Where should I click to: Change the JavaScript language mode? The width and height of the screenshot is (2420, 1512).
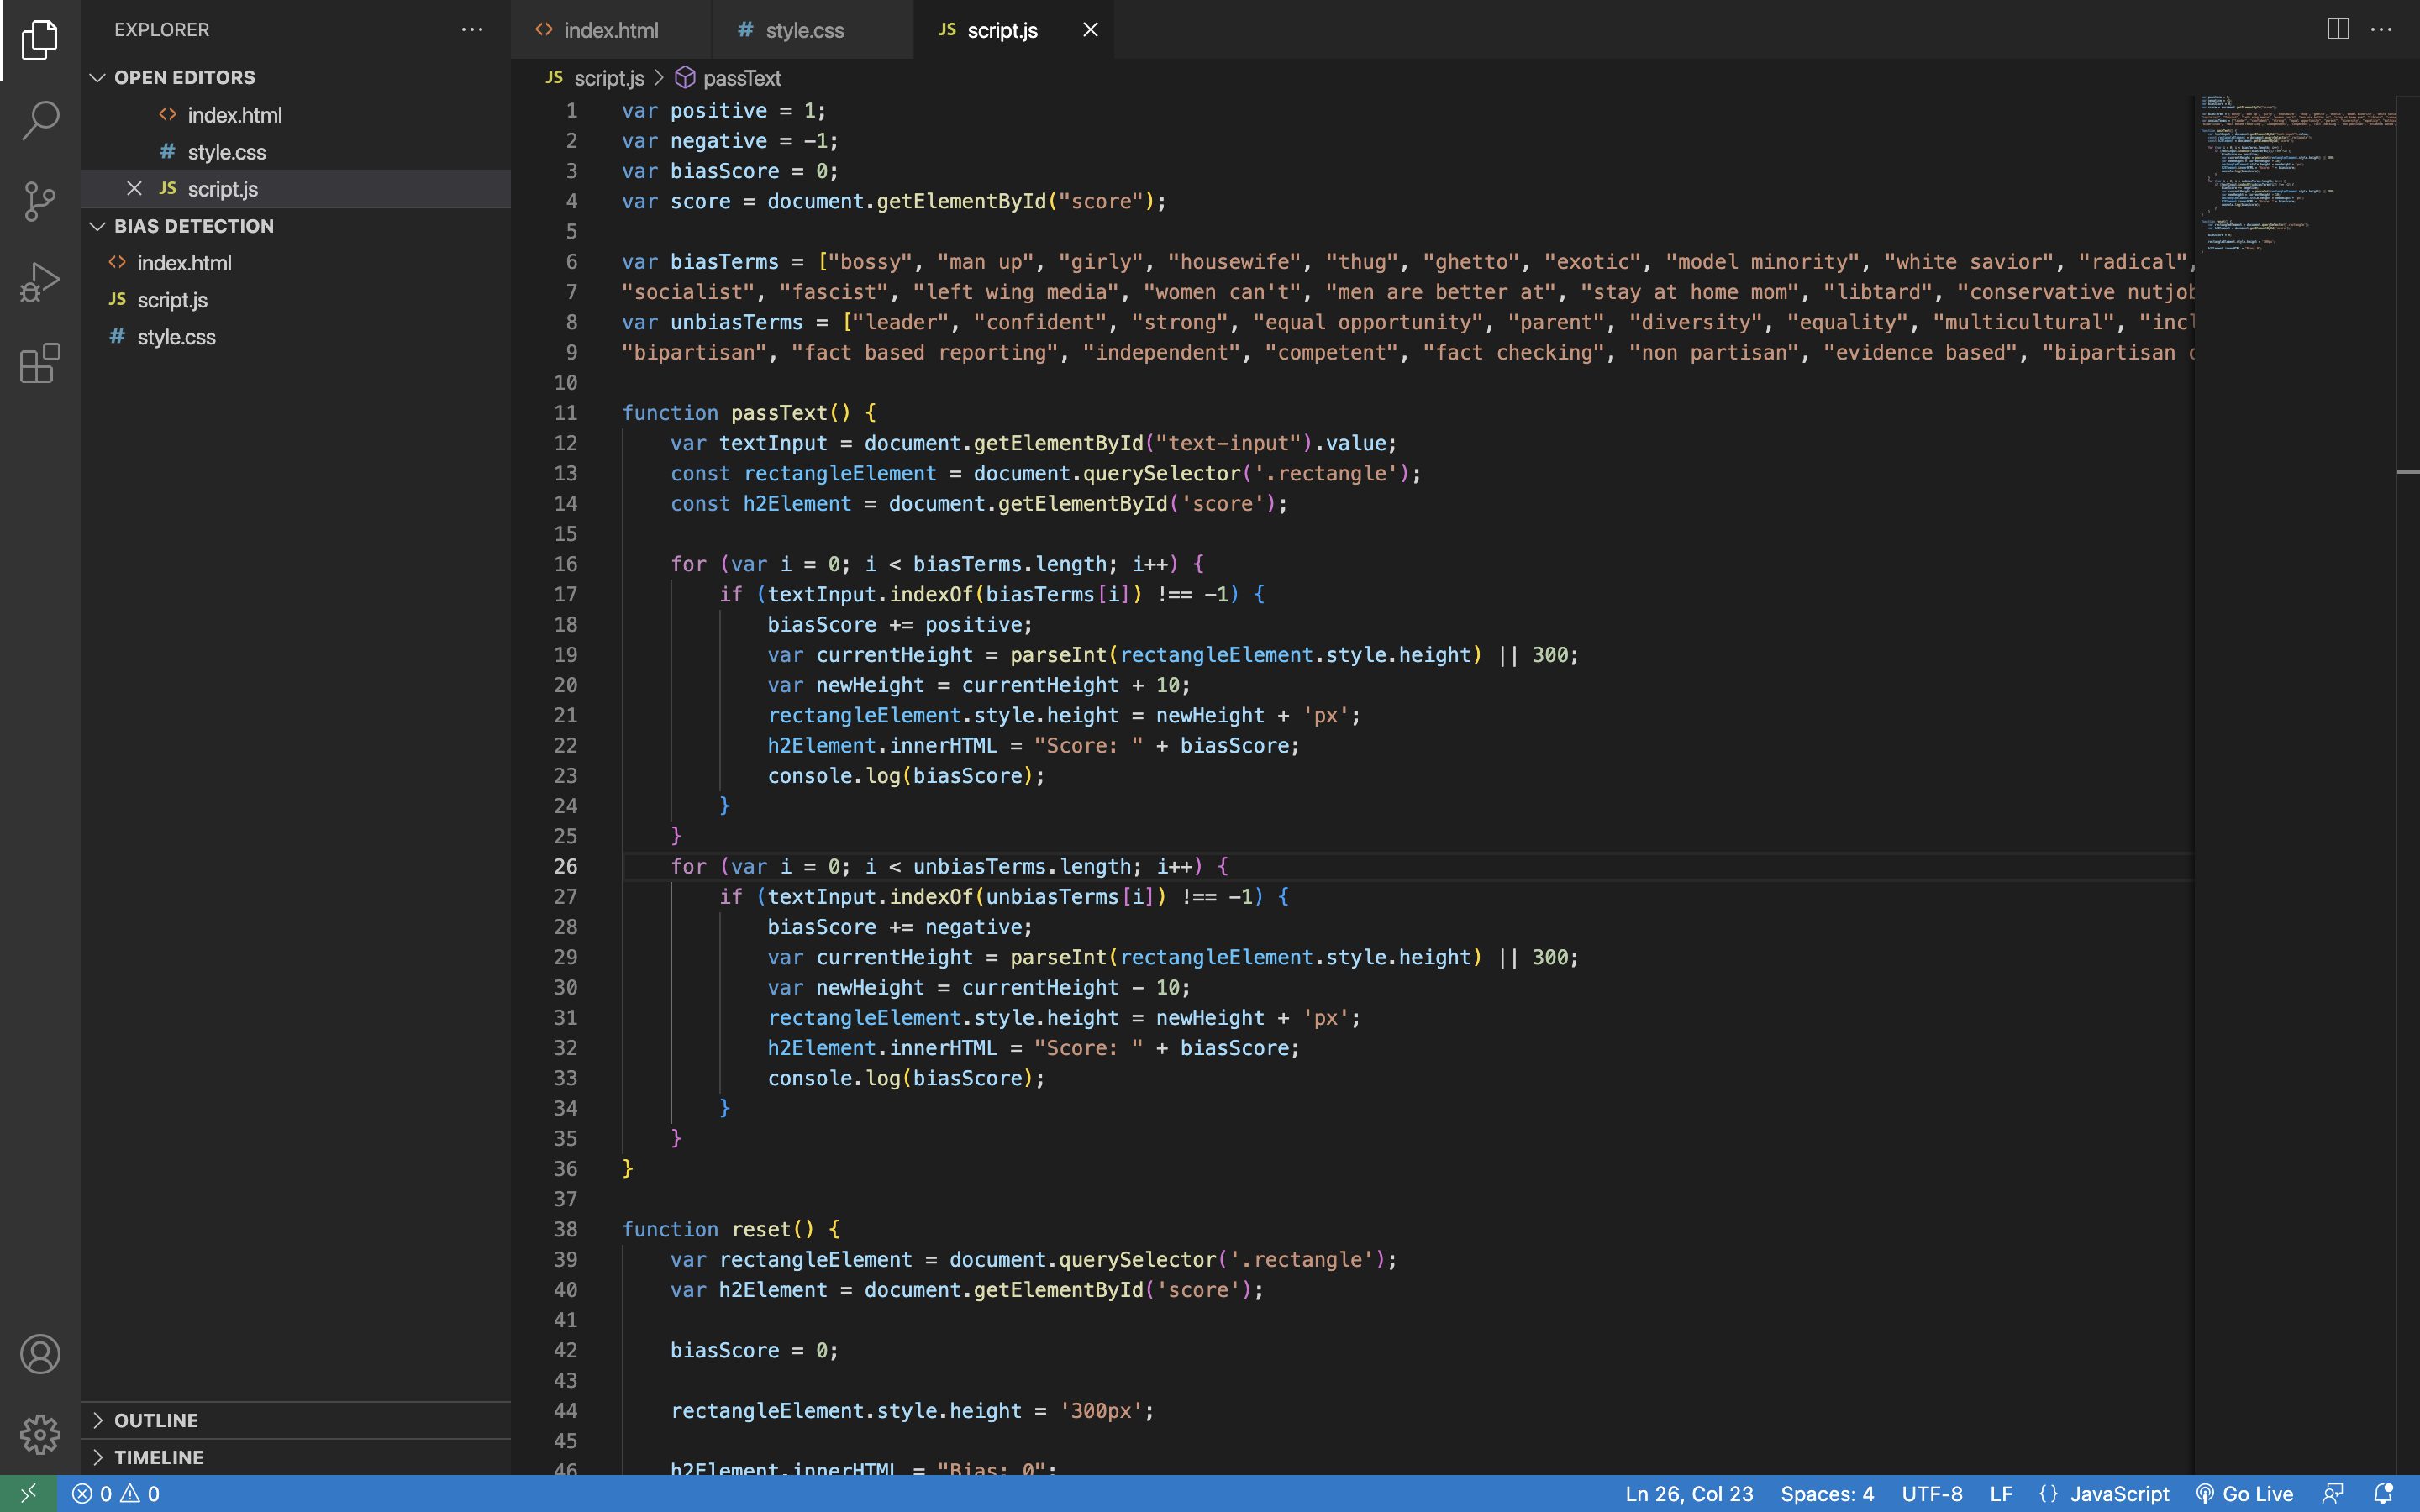2118,1493
